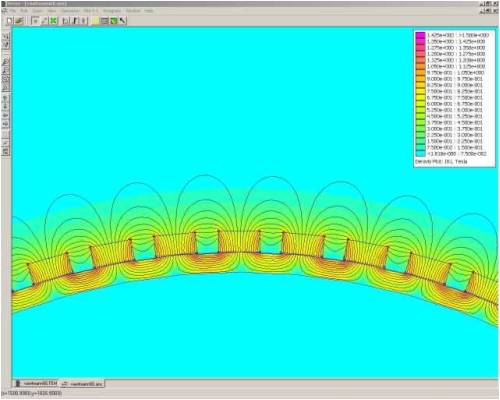Click the integral symbol toolbar icon
This screenshot has width=500, height=400.
tap(75, 21)
